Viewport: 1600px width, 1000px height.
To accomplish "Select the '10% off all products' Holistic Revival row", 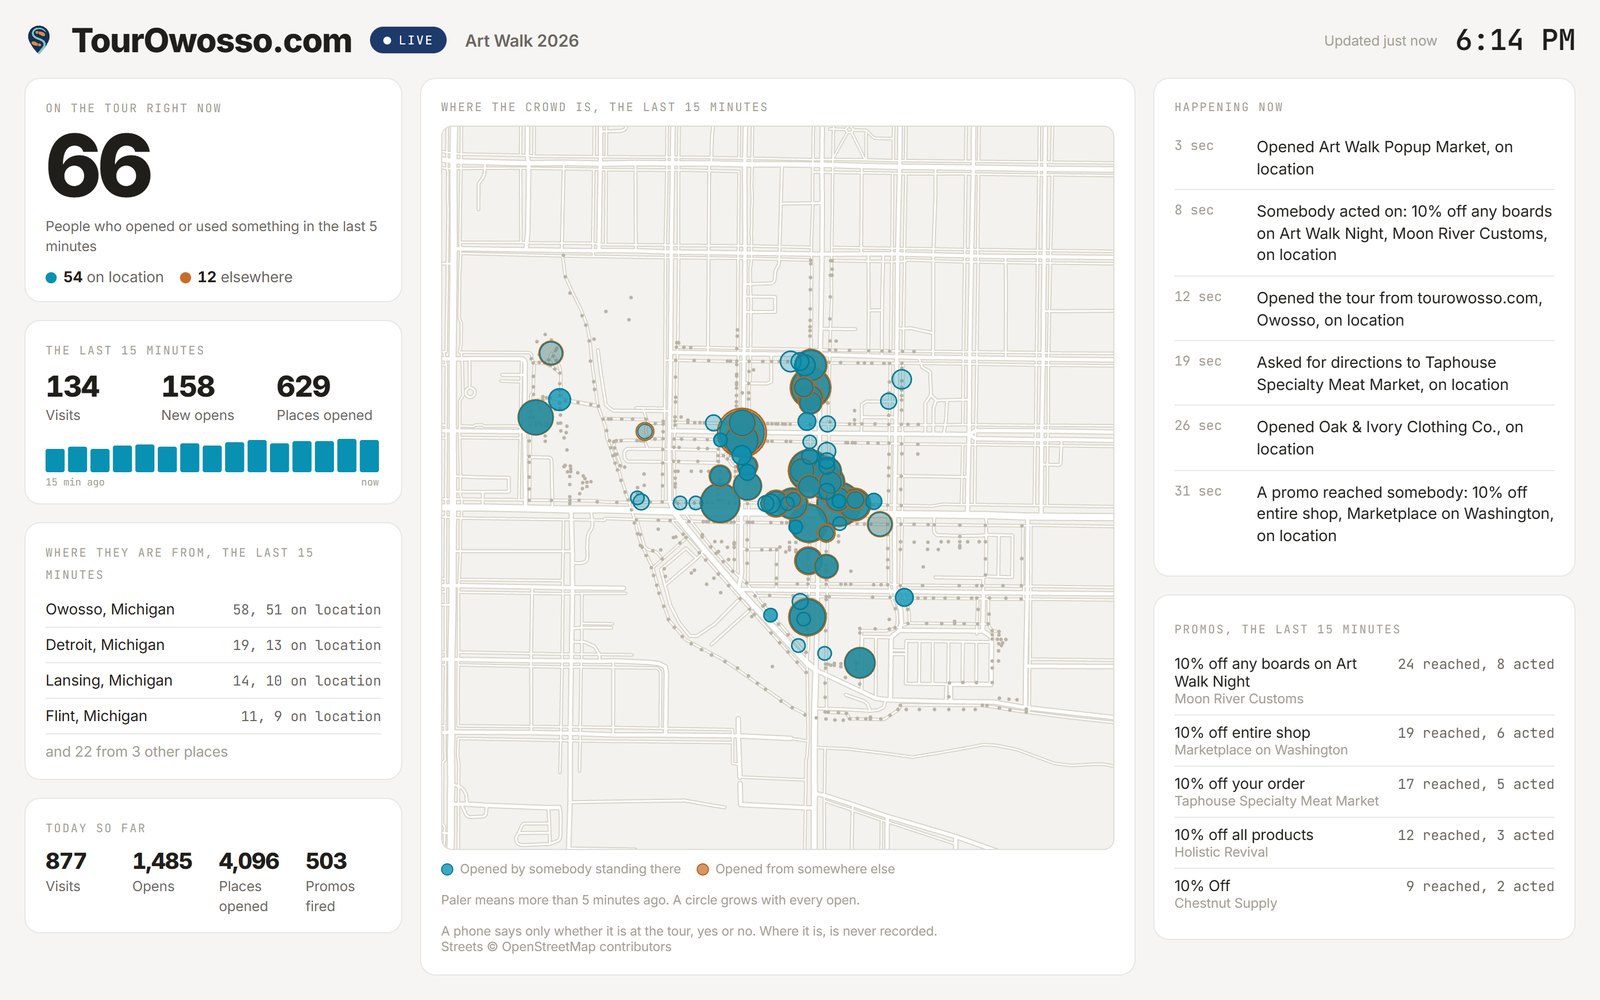I will point(1364,843).
